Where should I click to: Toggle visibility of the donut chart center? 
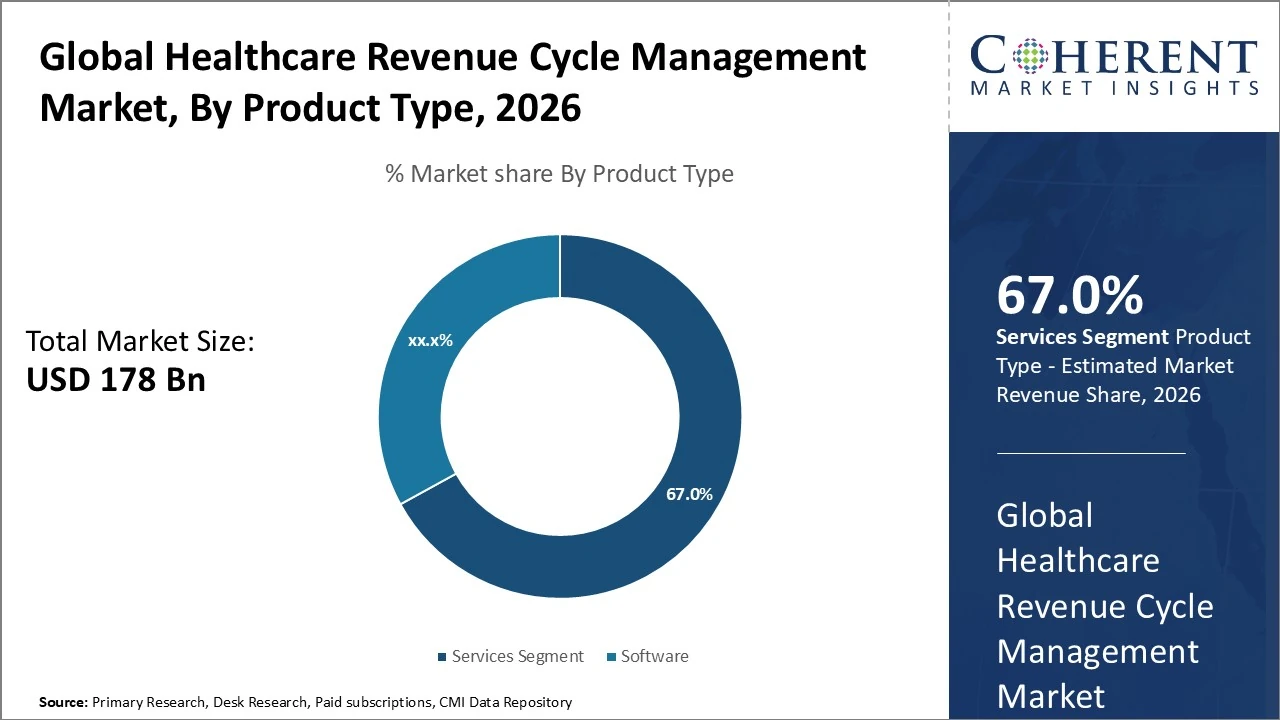[x=560, y=417]
